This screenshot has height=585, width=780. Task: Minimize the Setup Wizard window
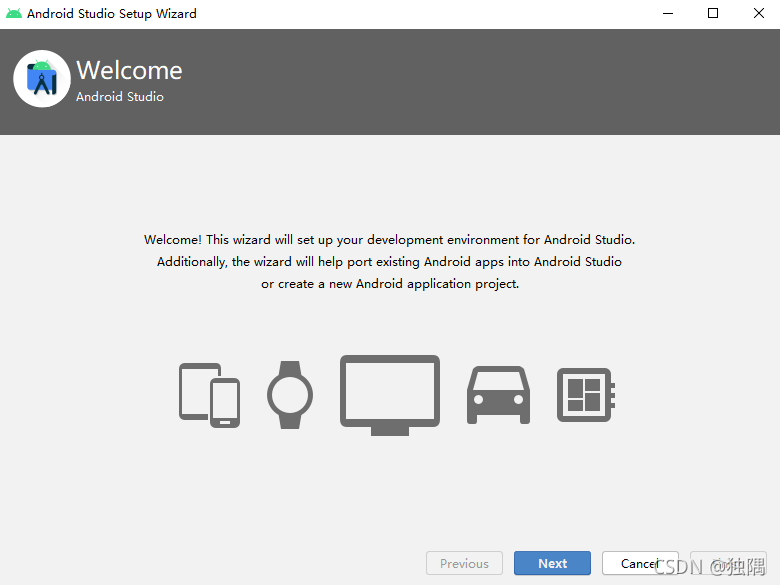[x=668, y=13]
